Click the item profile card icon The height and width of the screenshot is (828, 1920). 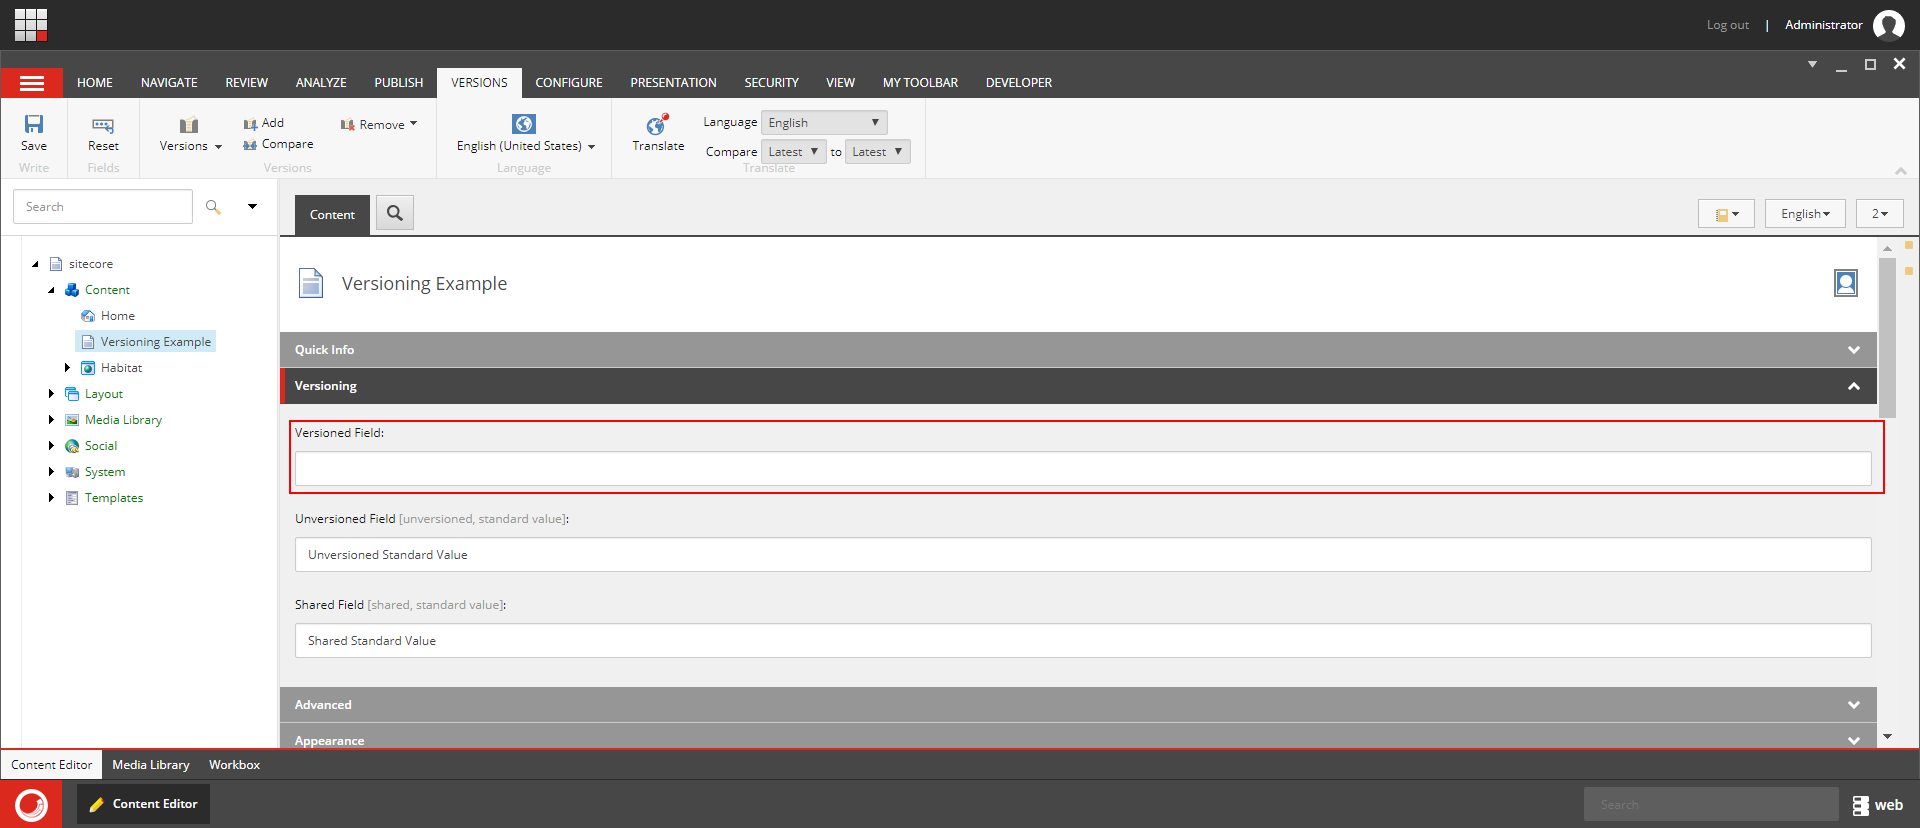[1846, 283]
